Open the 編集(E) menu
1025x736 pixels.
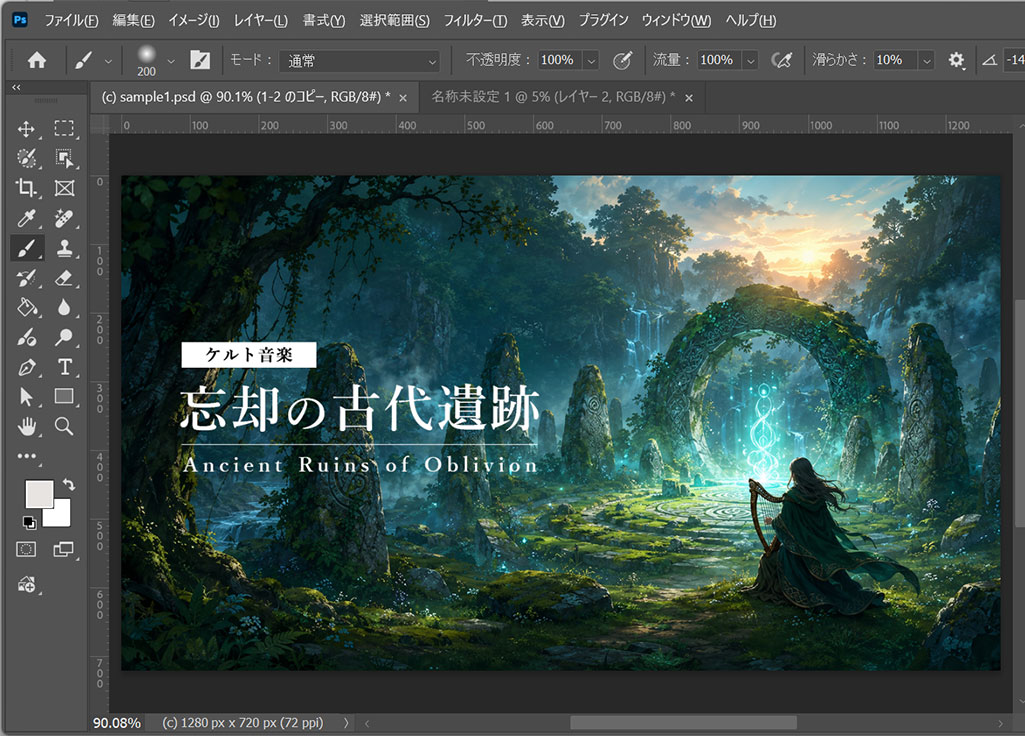coord(133,20)
